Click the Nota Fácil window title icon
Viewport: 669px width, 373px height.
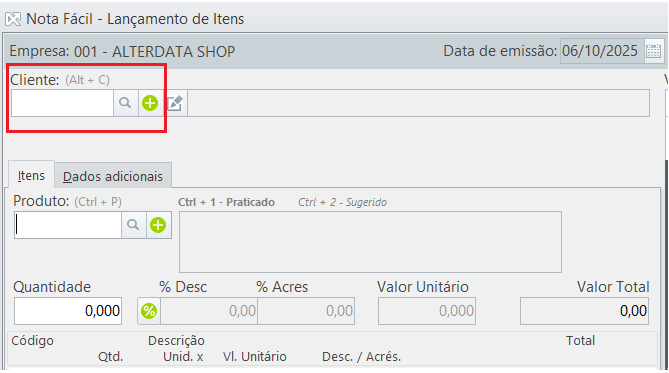(x=13, y=19)
